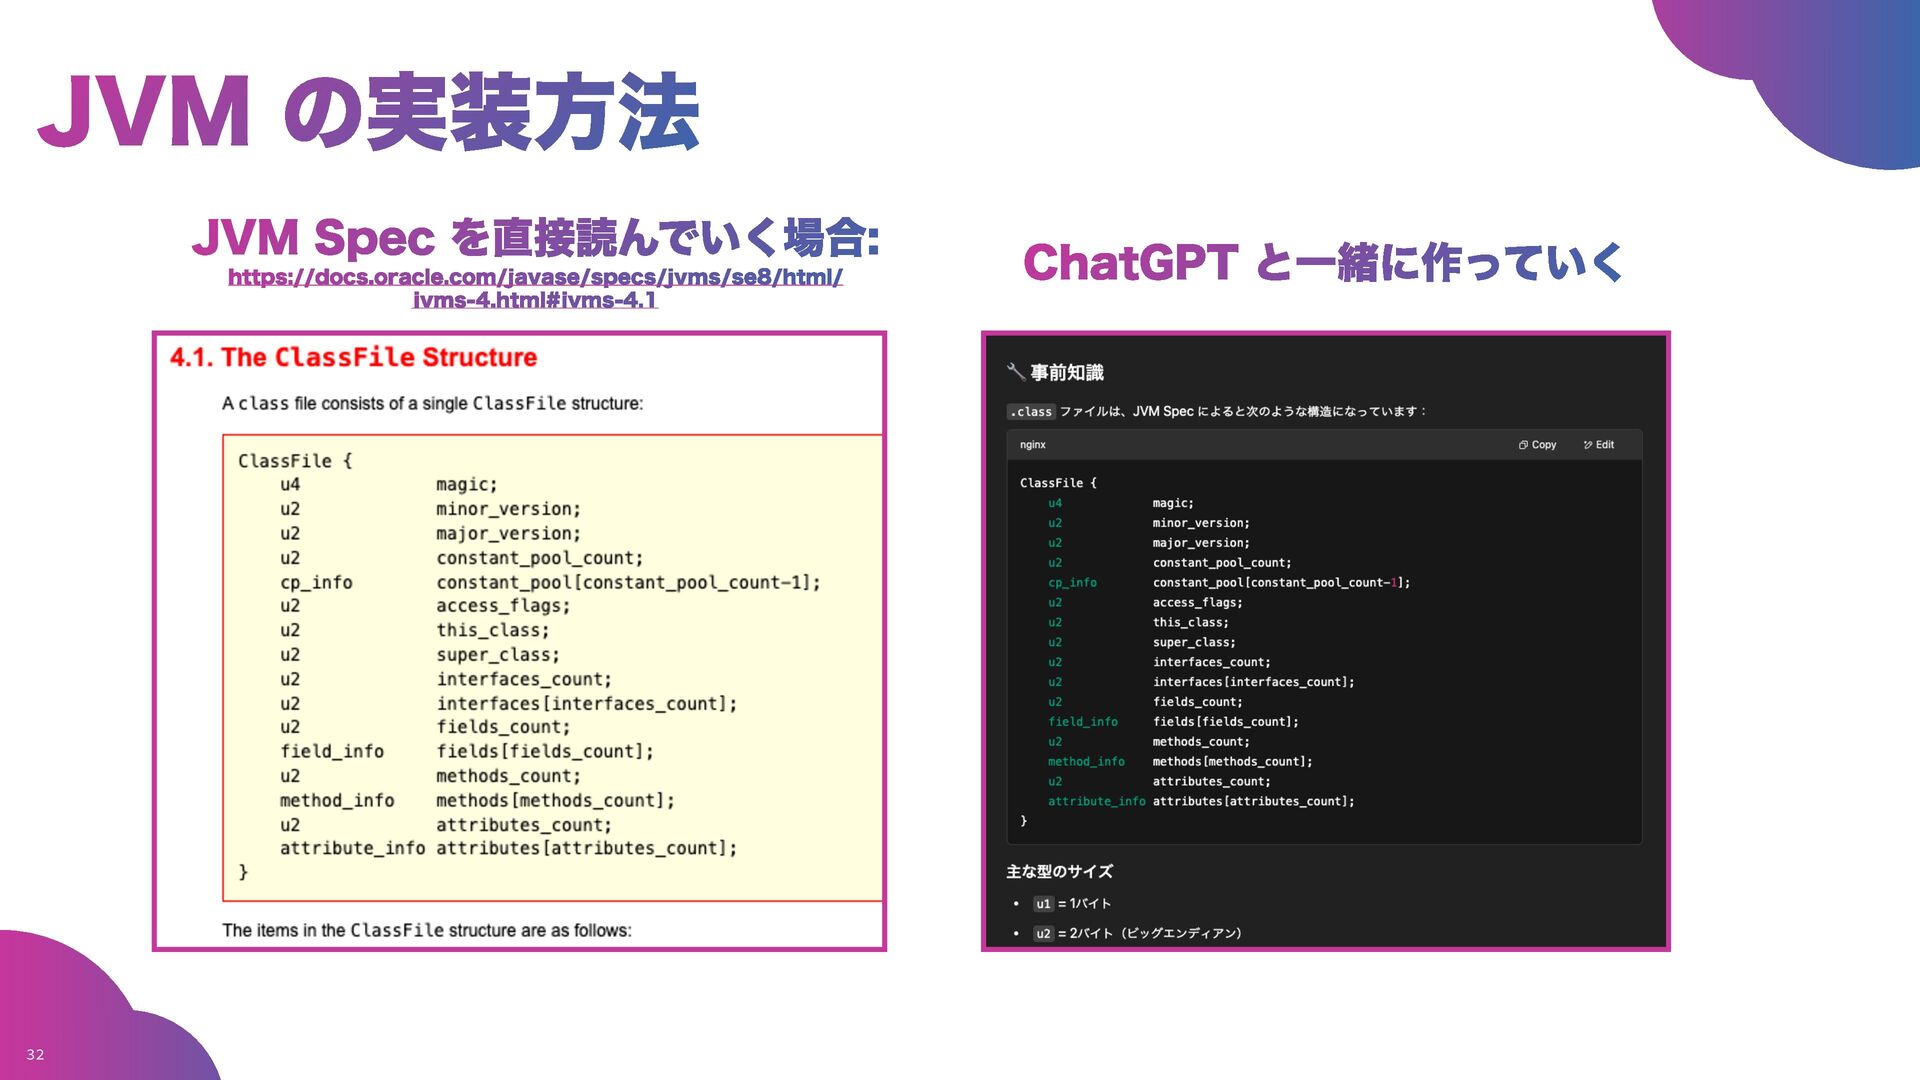Click the nginx language label on the code block

pyautogui.click(x=1033, y=445)
